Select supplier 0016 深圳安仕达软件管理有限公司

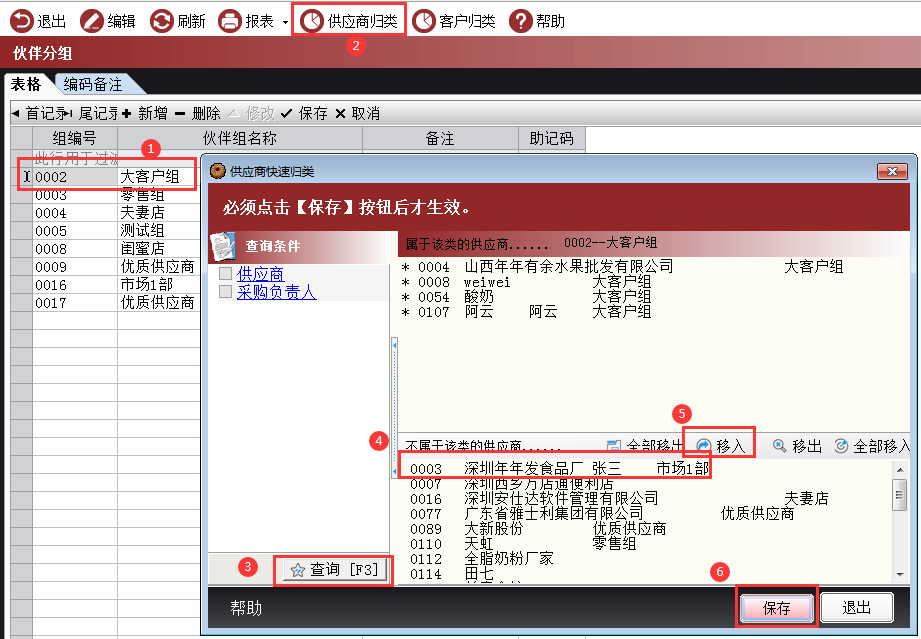(x=619, y=499)
